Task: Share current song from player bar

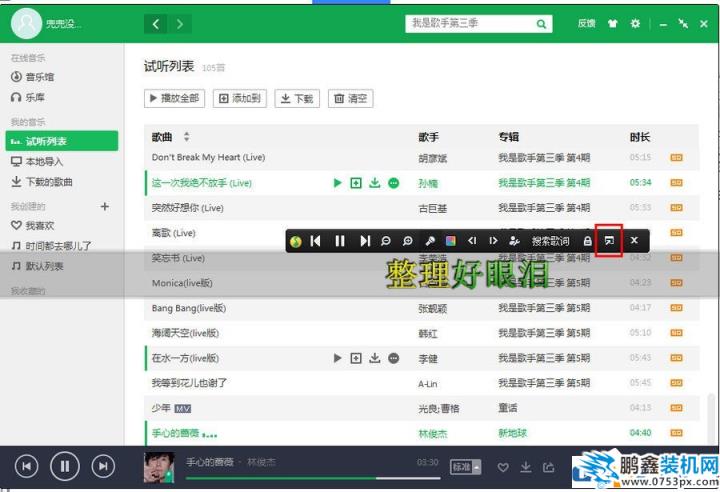Action: pyautogui.click(x=549, y=467)
